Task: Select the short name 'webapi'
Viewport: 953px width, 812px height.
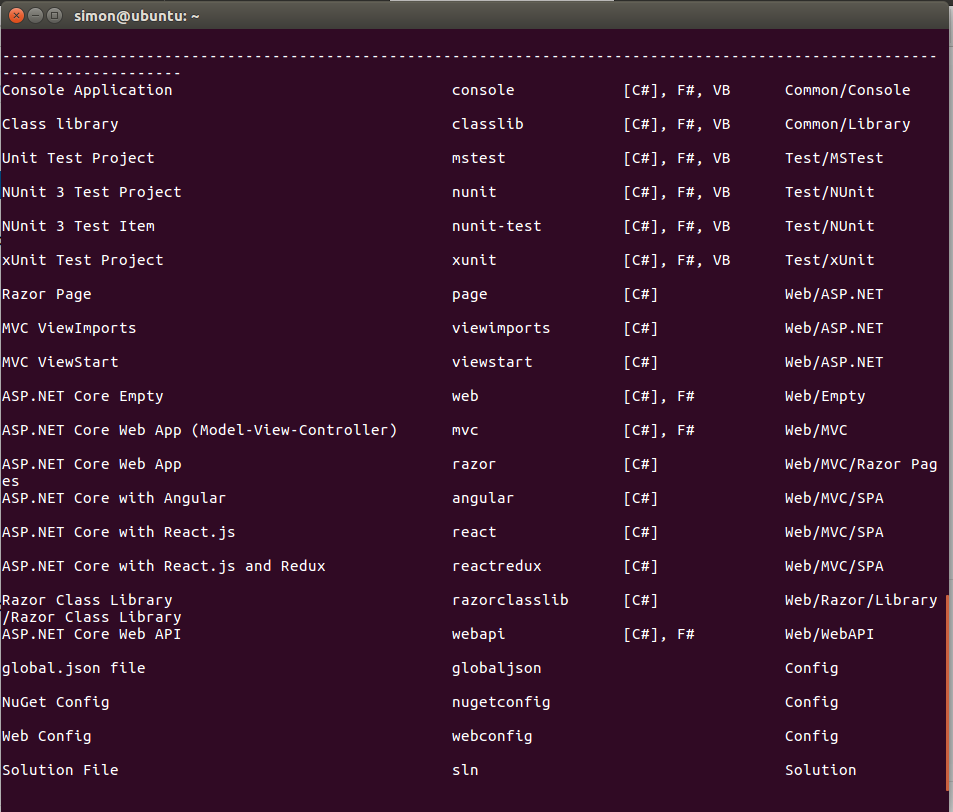Action: pos(478,635)
